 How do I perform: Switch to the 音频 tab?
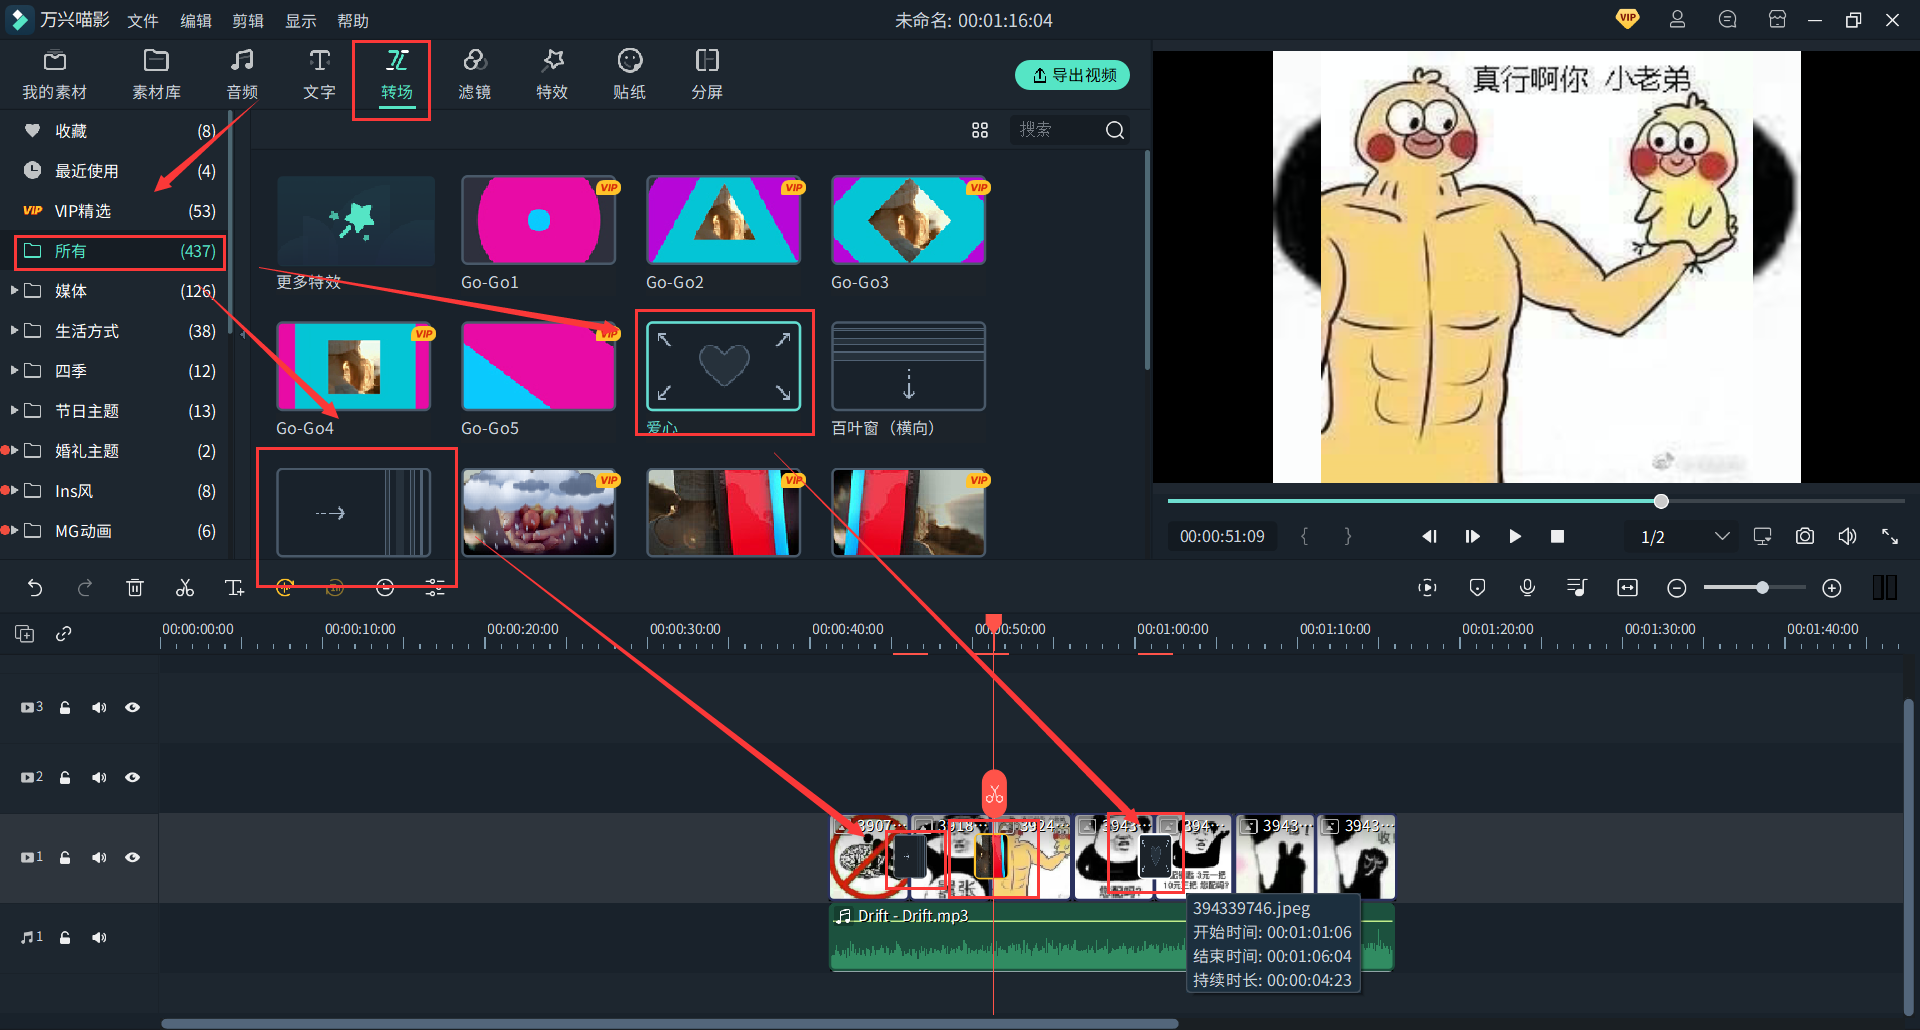(x=242, y=74)
